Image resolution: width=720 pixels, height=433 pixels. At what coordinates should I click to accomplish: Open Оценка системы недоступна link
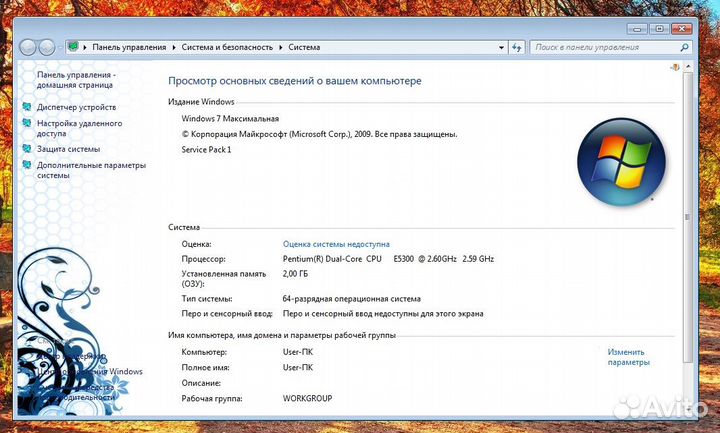click(x=336, y=244)
